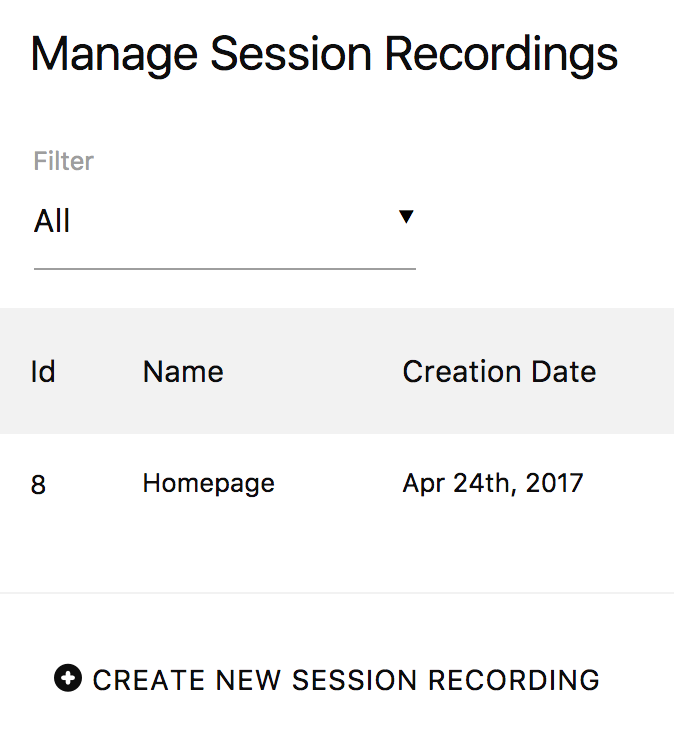This screenshot has width=674, height=746.
Task: Open the Homepage session recording name
Action: [208, 484]
